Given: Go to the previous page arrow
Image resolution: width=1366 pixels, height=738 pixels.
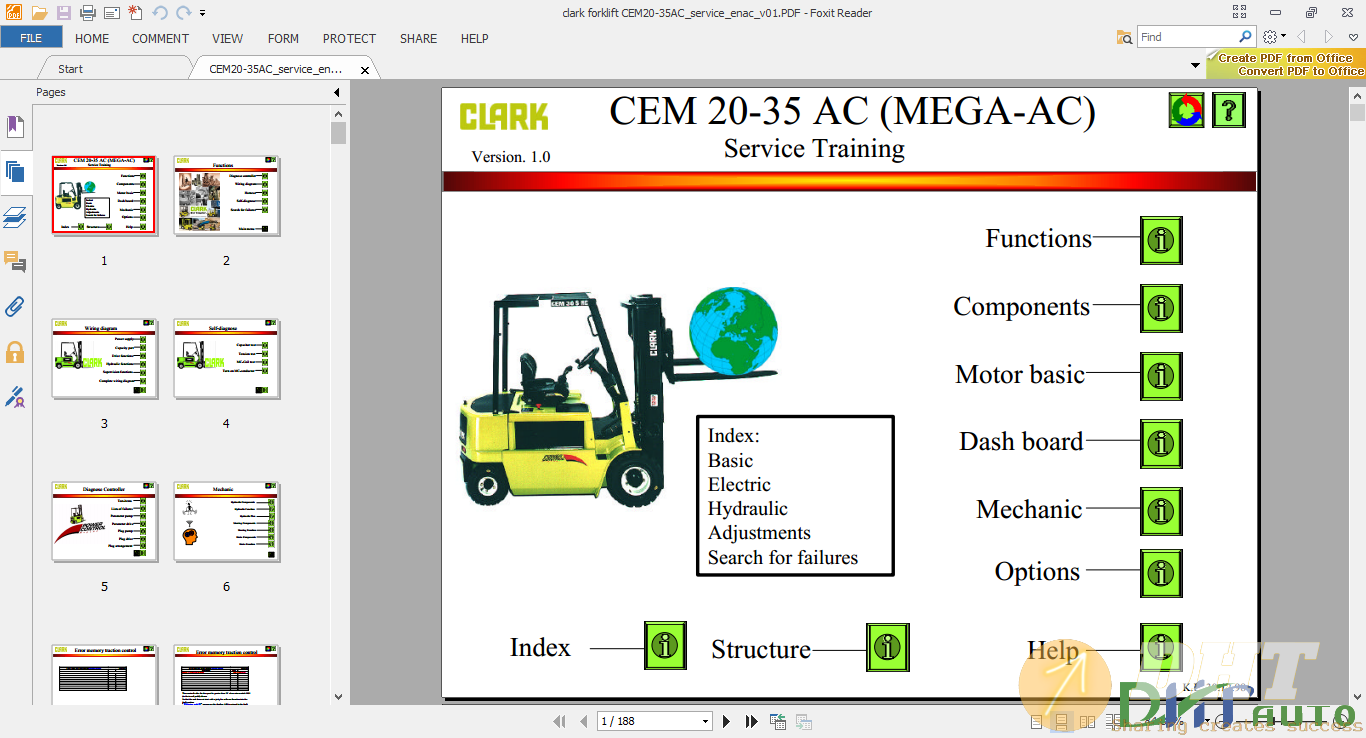Looking at the screenshot, I should coord(584,721).
